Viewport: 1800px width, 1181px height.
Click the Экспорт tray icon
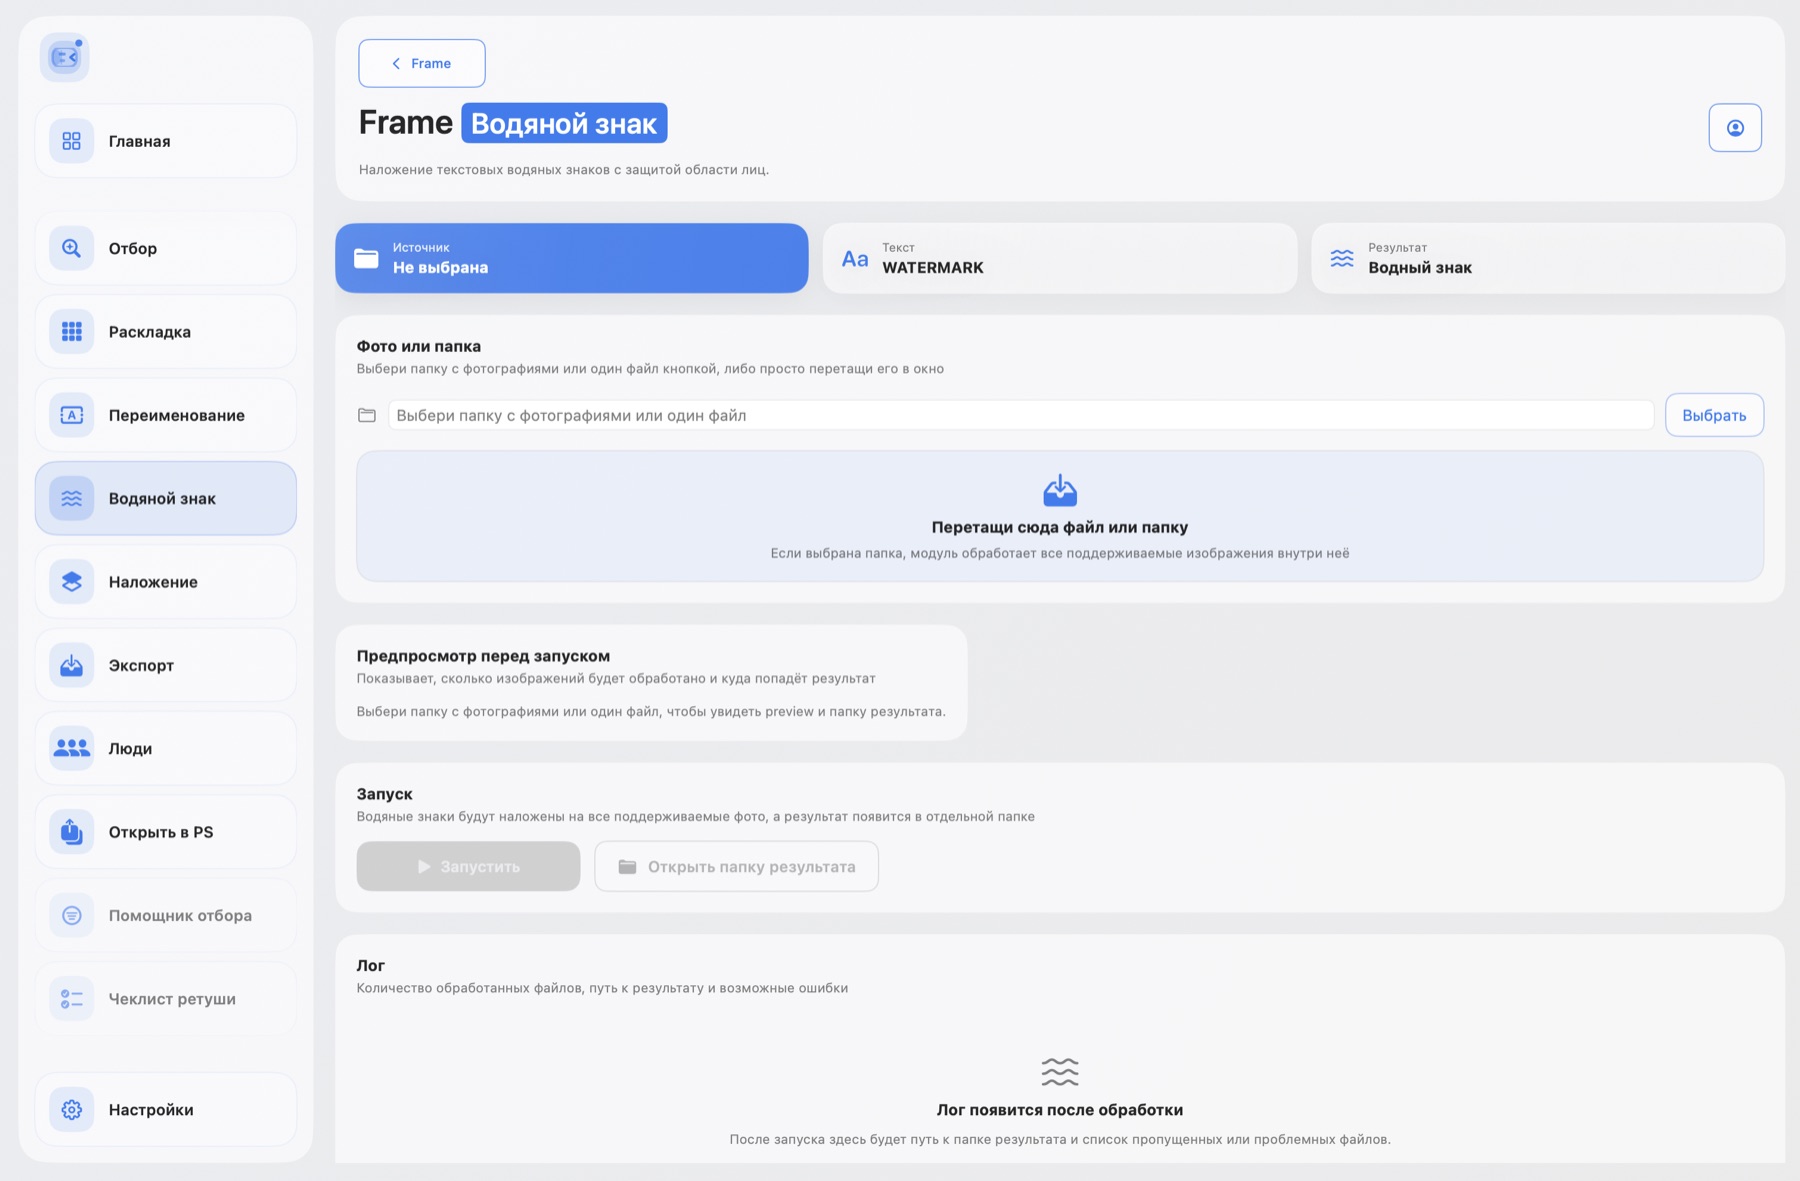point(72,665)
